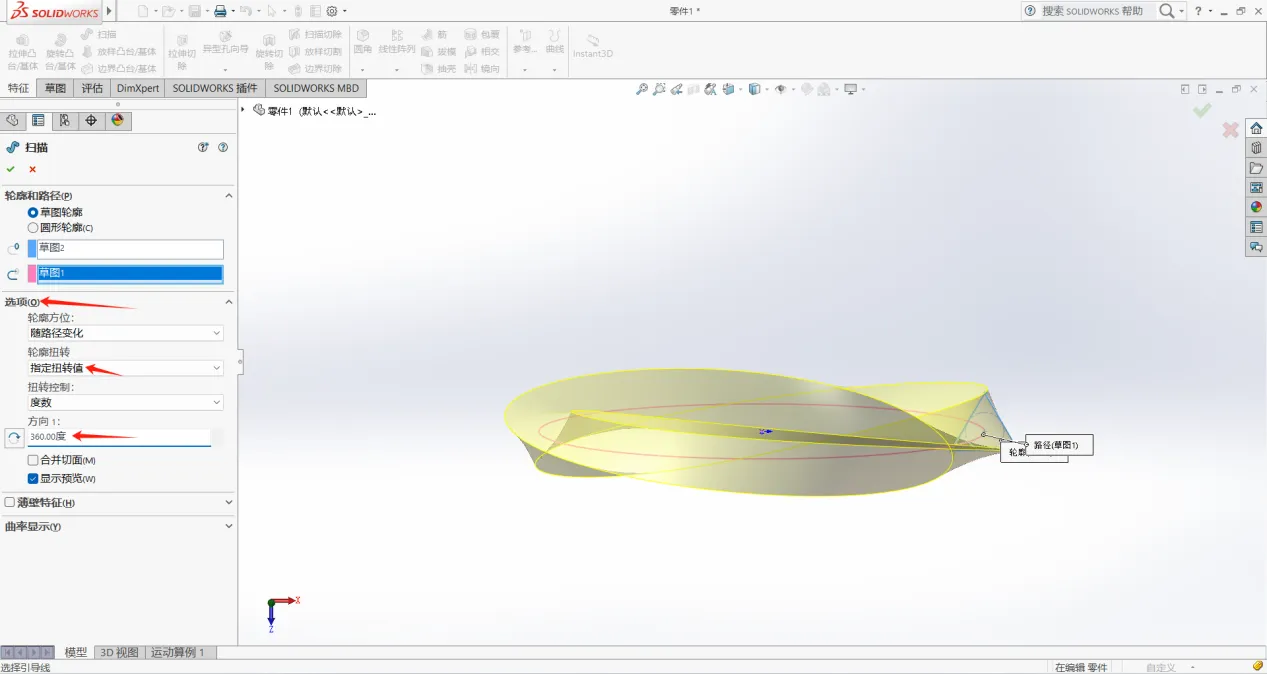
Task: Click the Zoom to Area icon
Action: click(659, 89)
